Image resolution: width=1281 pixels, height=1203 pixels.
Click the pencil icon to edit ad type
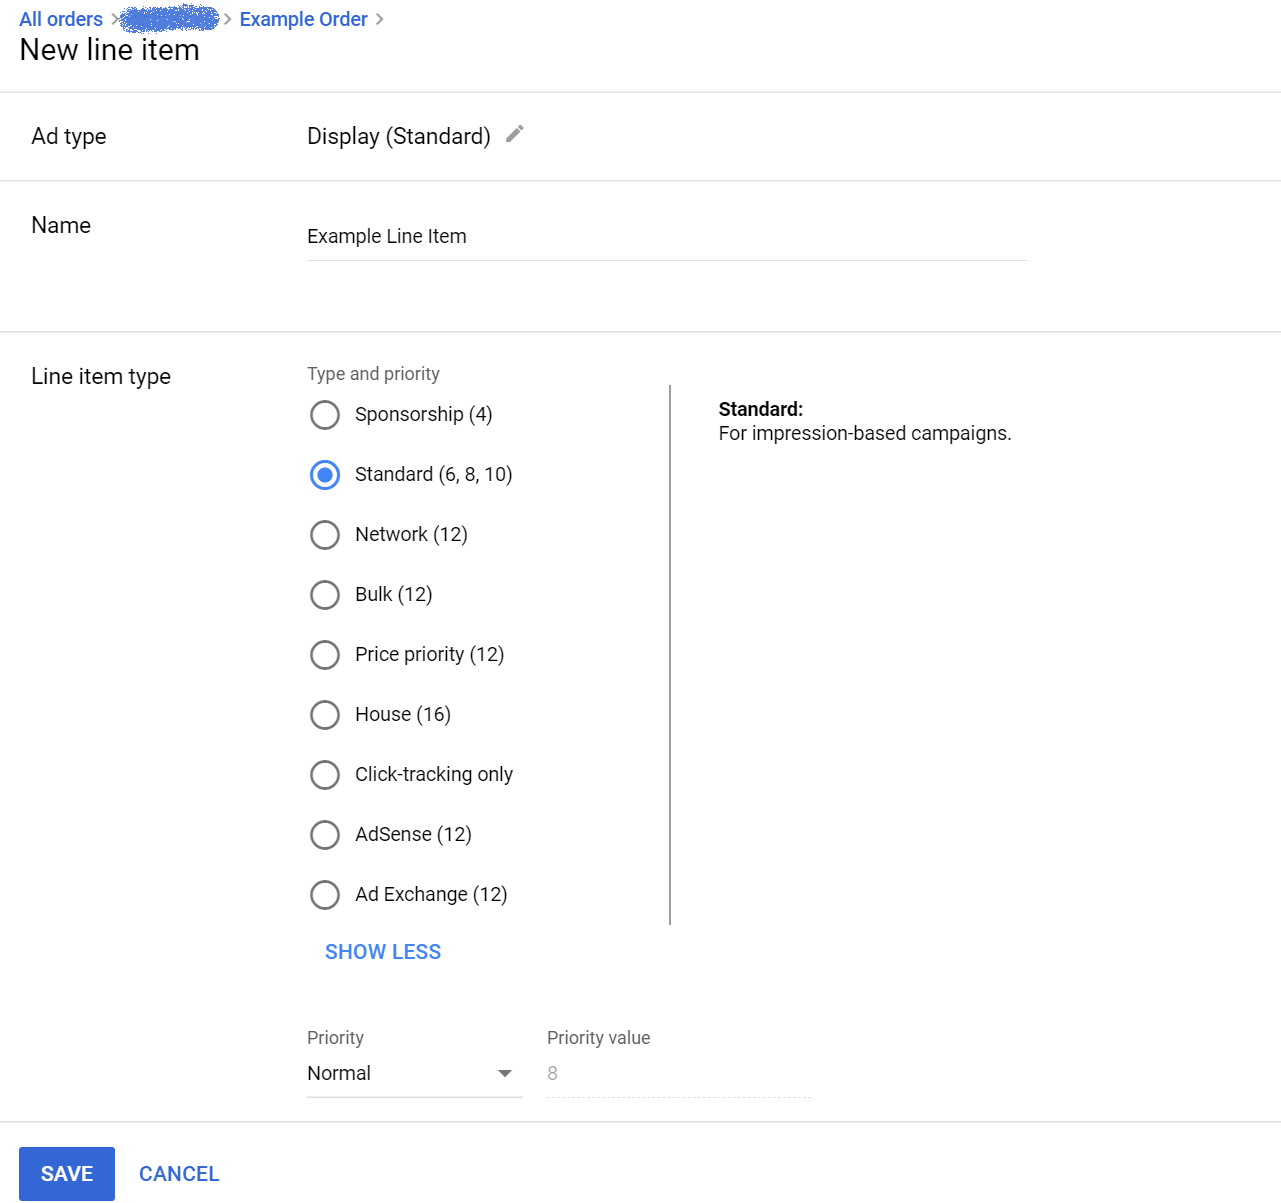coord(515,135)
